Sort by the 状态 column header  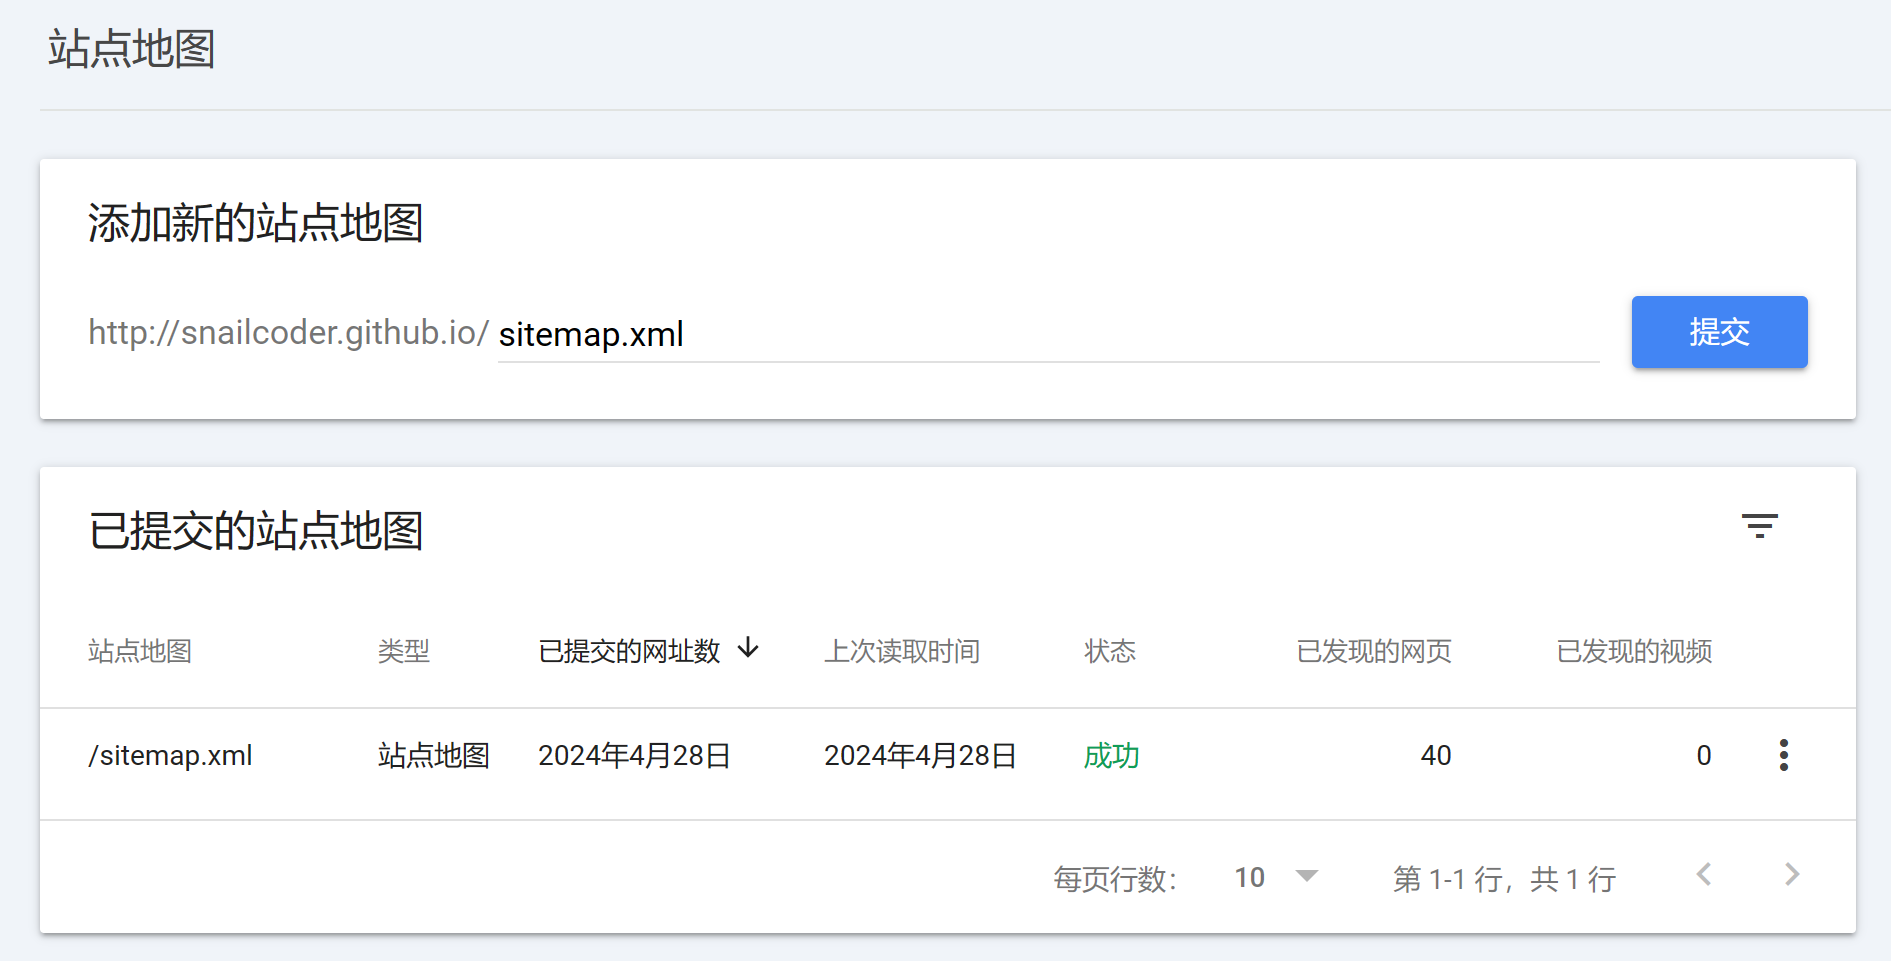[1110, 651]
